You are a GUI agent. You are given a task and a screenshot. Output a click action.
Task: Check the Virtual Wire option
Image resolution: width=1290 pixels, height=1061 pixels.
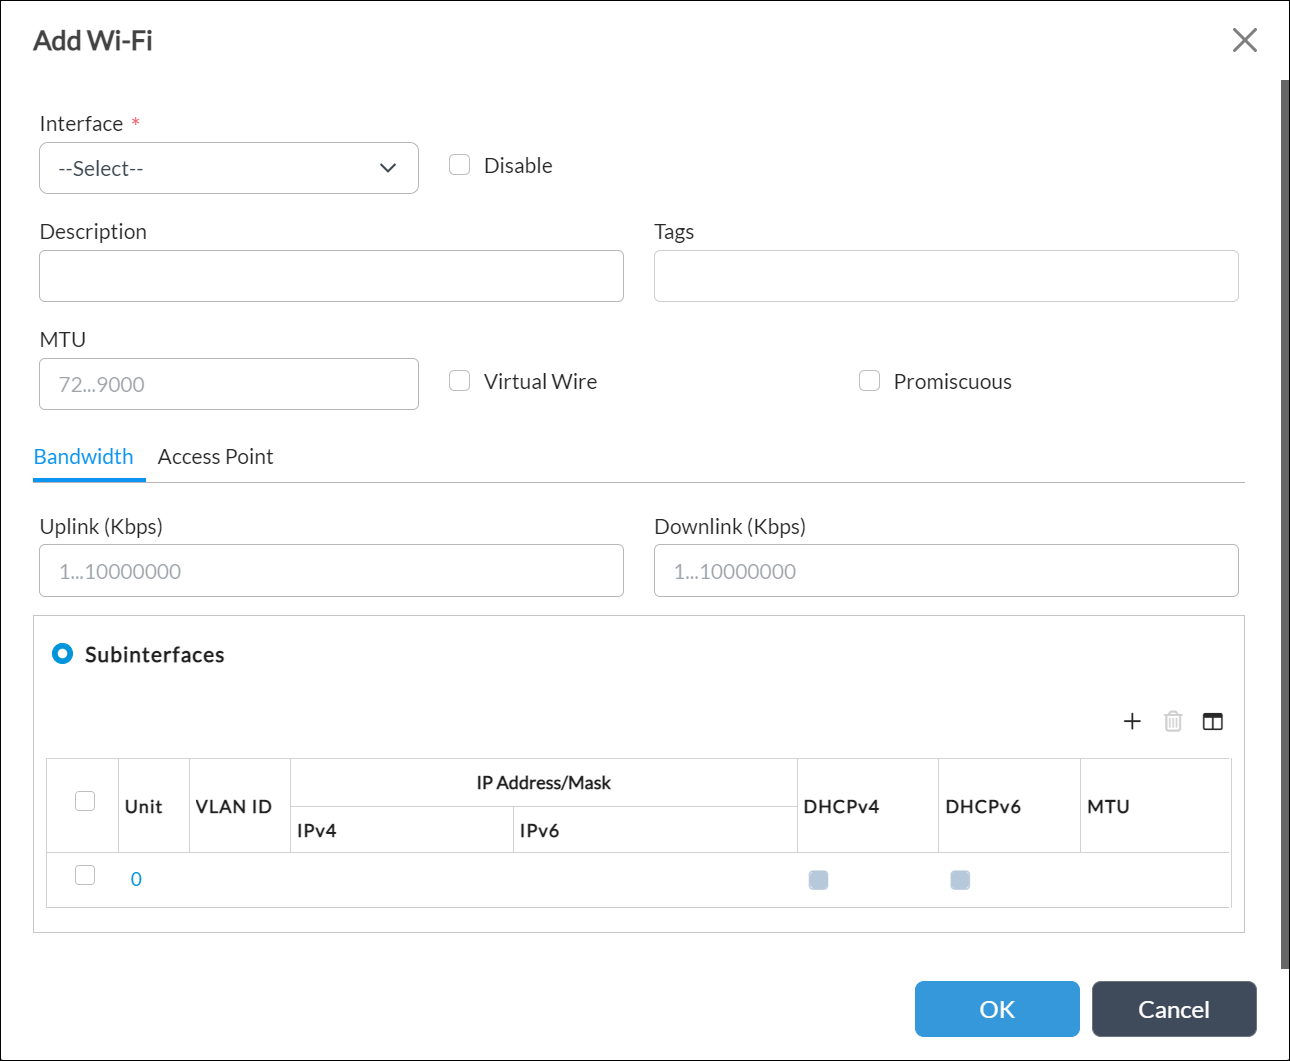pyautogui.click(x=460, y=381)
